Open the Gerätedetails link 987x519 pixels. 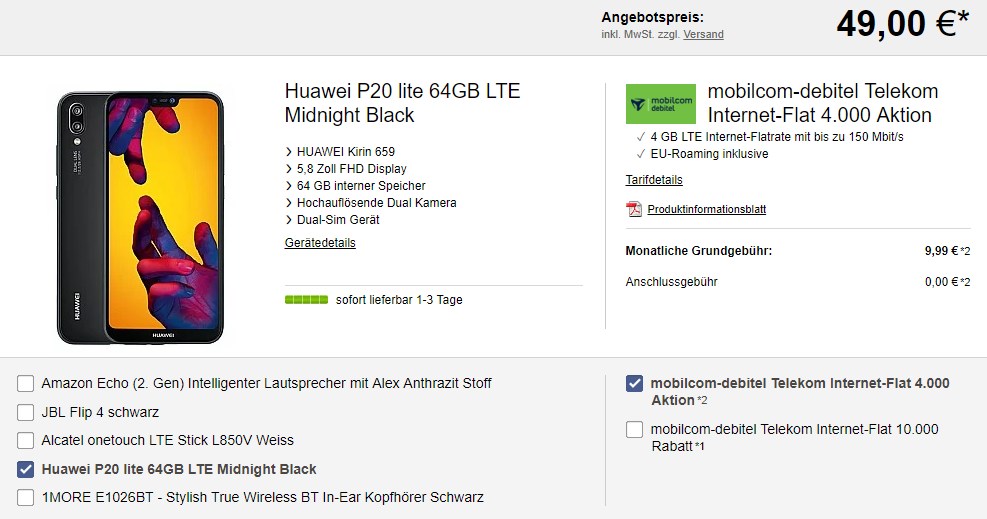click(320, 243)
